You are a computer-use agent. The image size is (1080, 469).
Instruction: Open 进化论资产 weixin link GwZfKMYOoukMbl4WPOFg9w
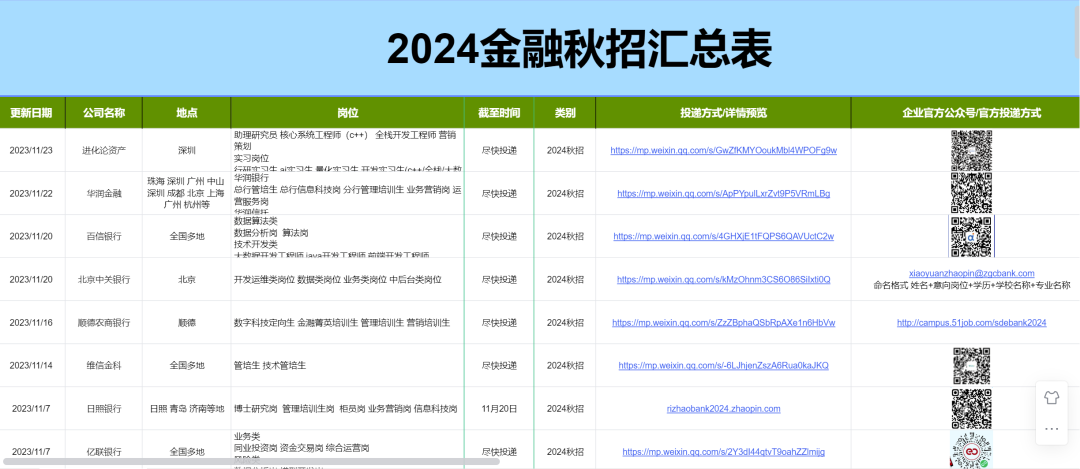723,150
